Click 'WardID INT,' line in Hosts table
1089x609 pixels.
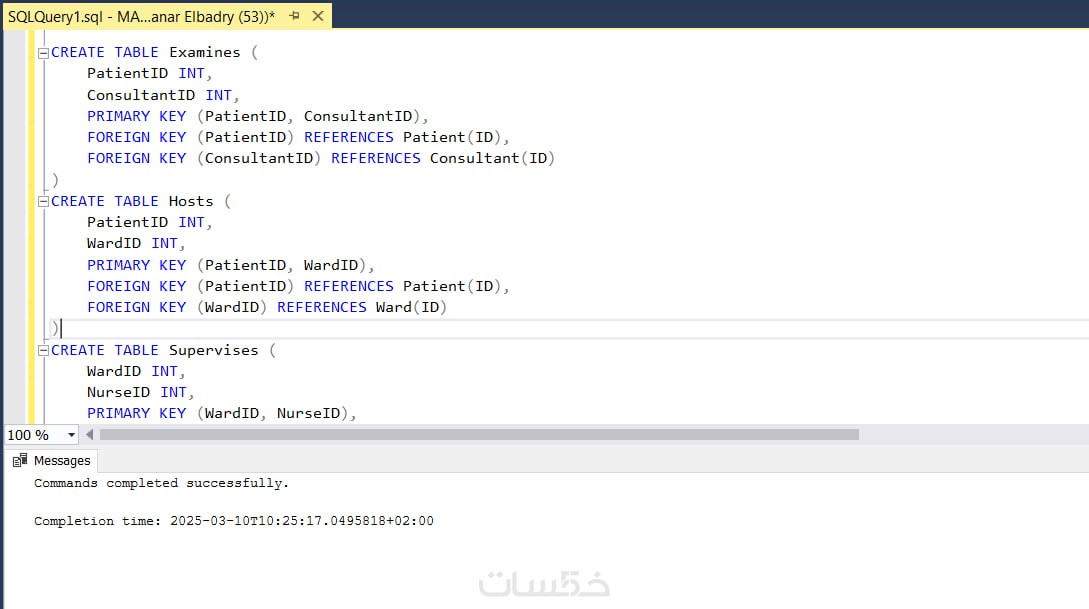point(136,244)
